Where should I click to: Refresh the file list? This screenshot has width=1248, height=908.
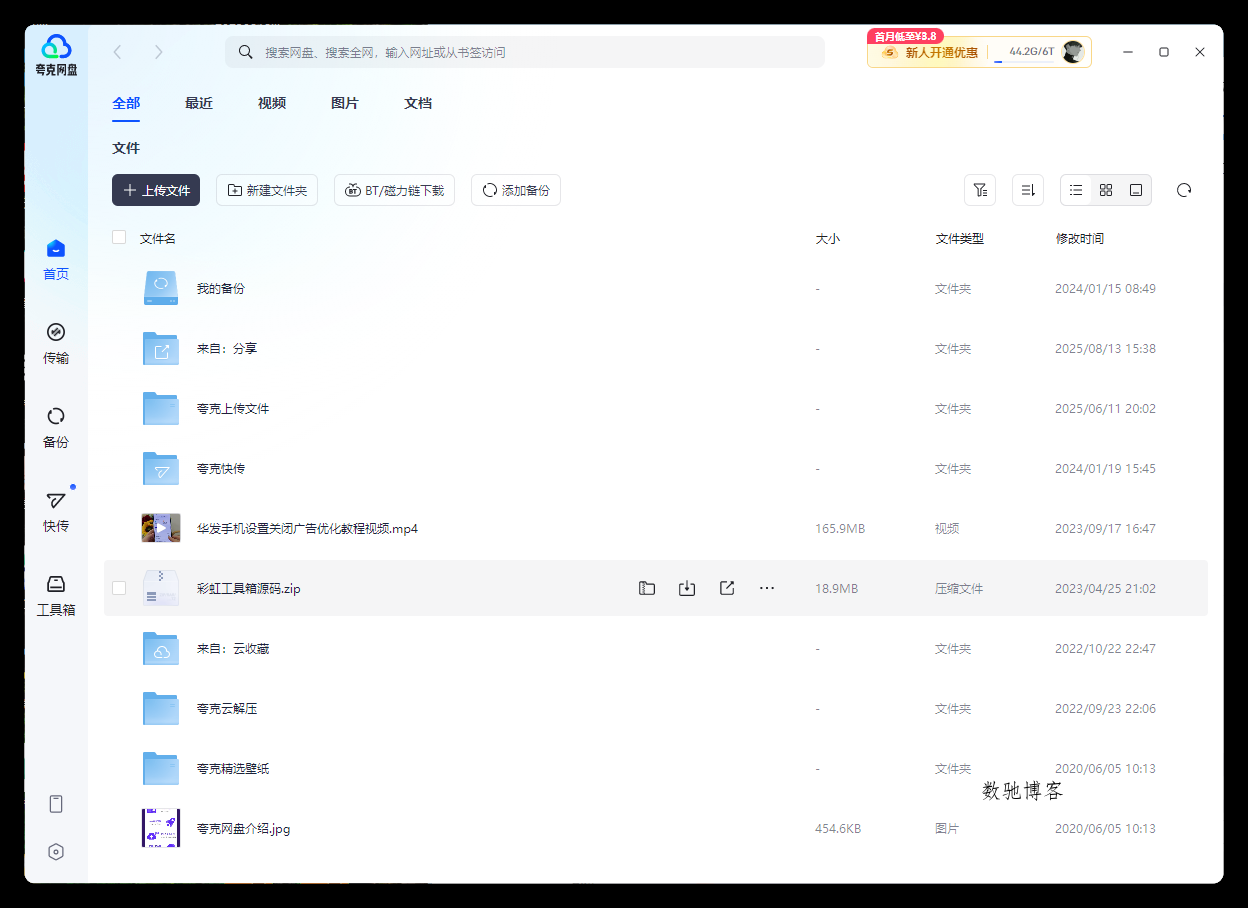coord(1184,190)
